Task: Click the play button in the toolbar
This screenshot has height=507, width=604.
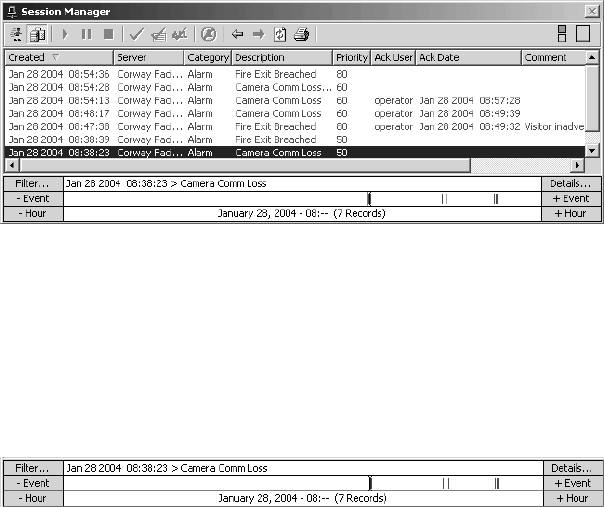Action: (67, 34)
